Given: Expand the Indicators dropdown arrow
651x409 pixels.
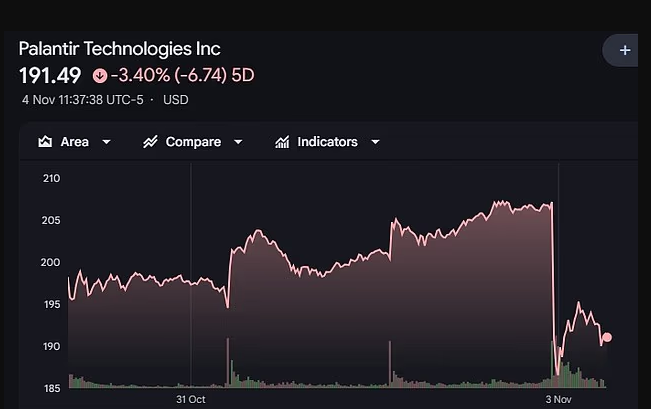Looking at the screenshot, I should [375, 142].
